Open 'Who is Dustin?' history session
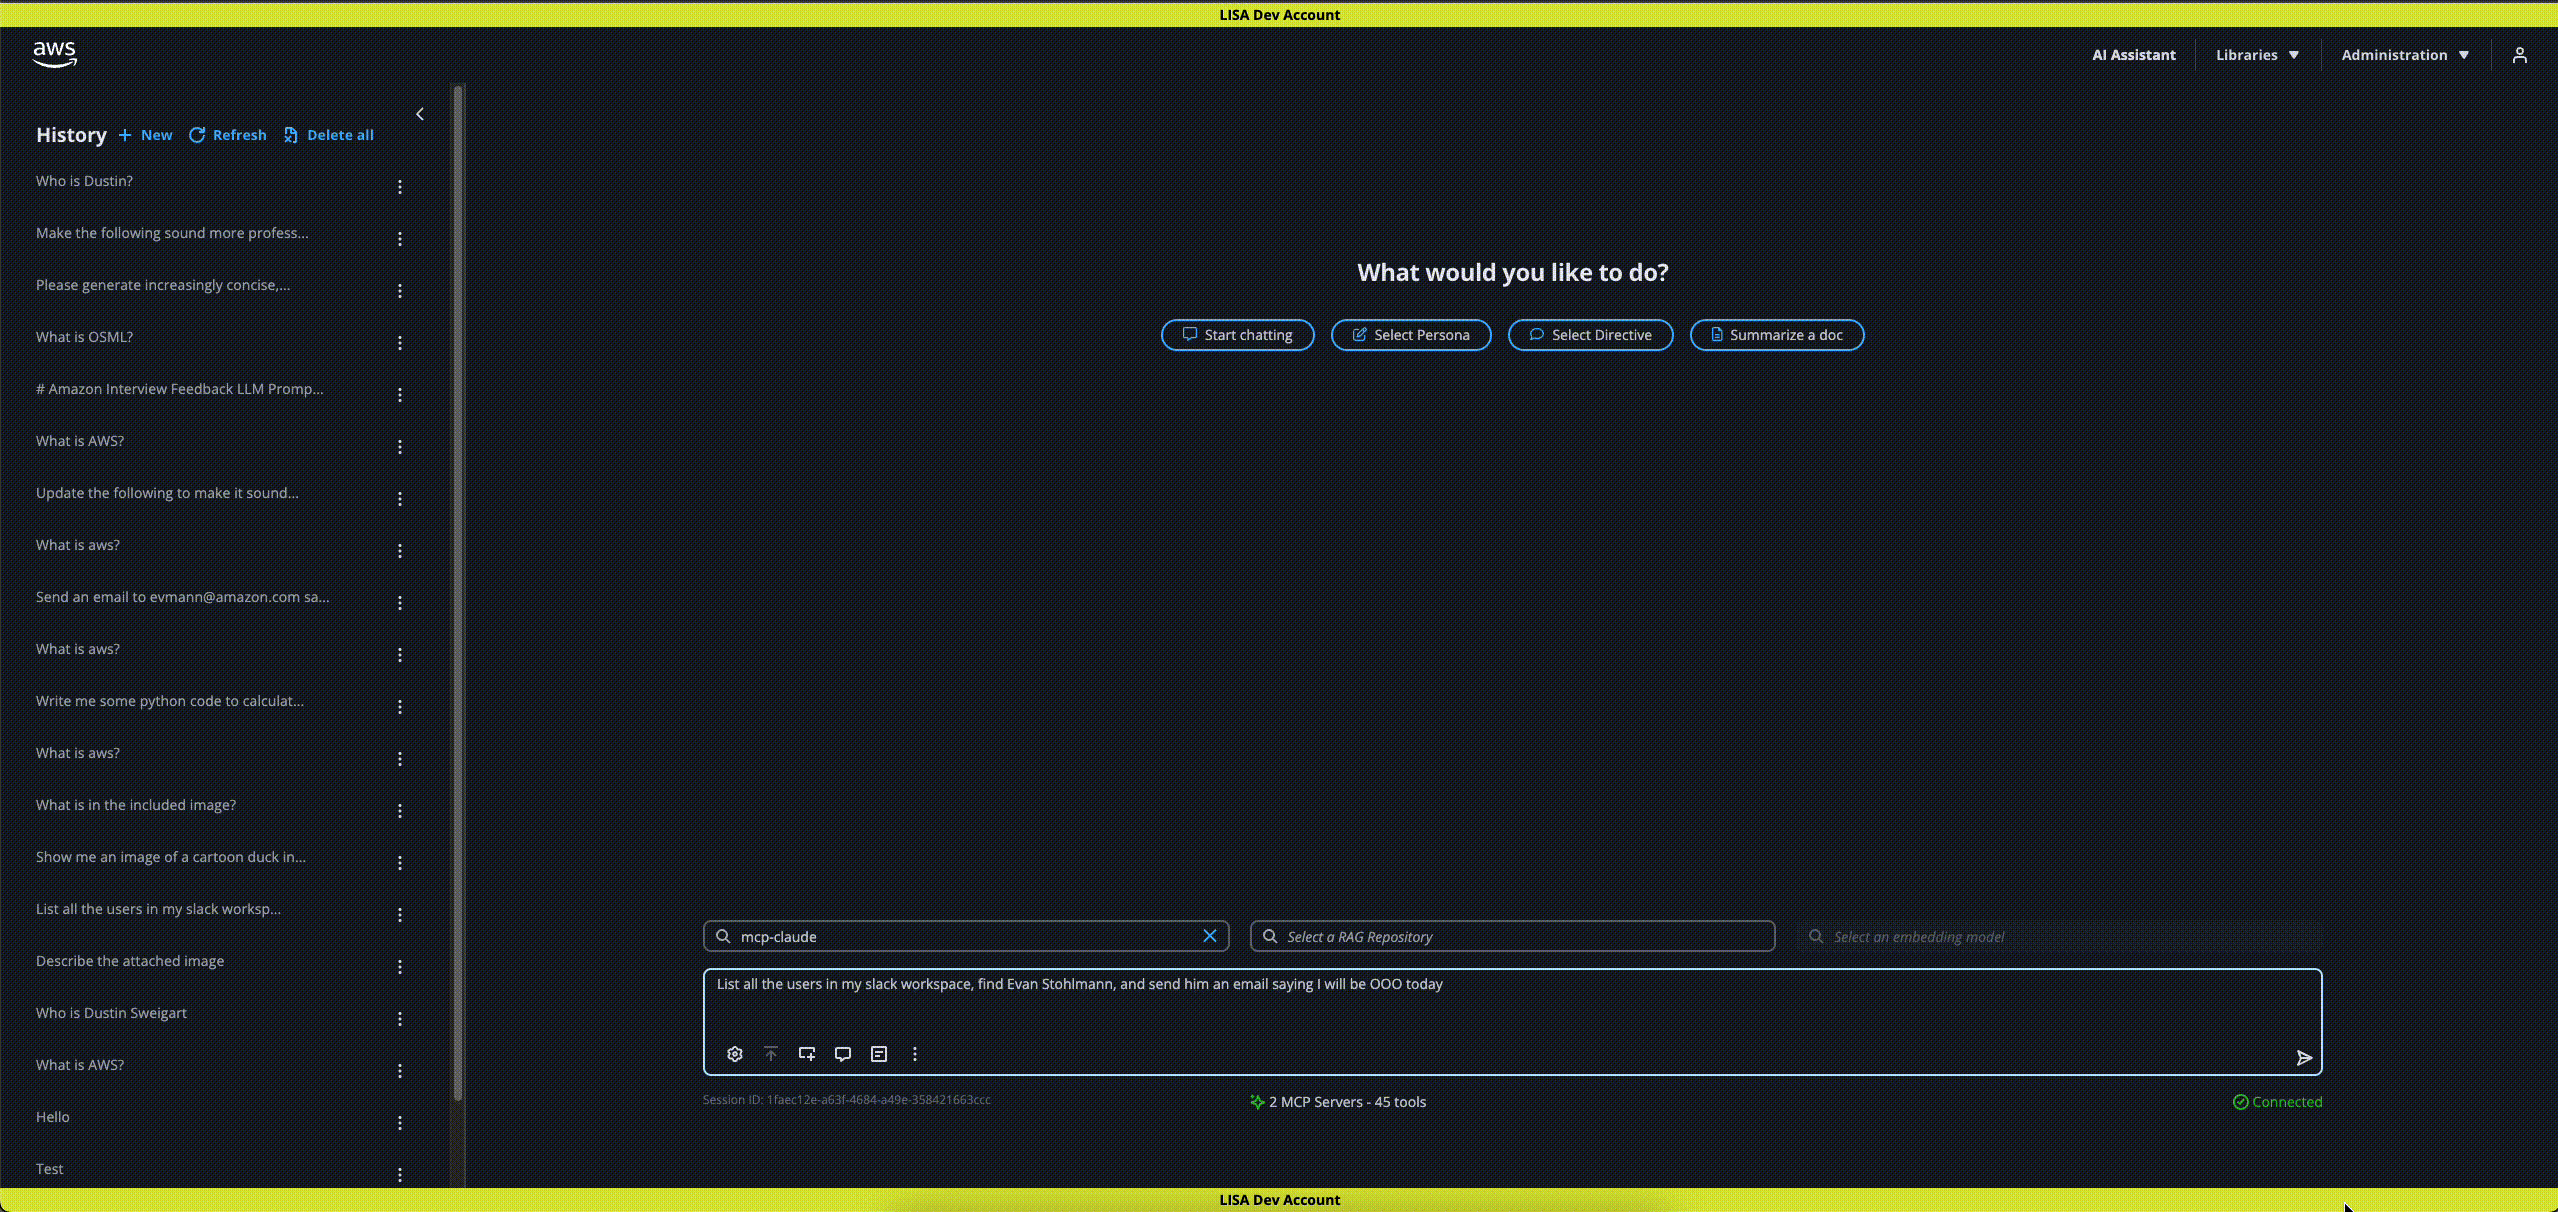This screenshot has height=1212, width=2558. pos(84,181)
